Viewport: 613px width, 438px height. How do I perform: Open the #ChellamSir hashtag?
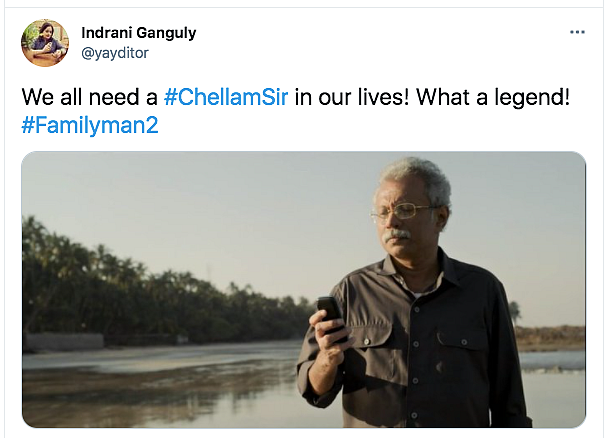point(226,97)
